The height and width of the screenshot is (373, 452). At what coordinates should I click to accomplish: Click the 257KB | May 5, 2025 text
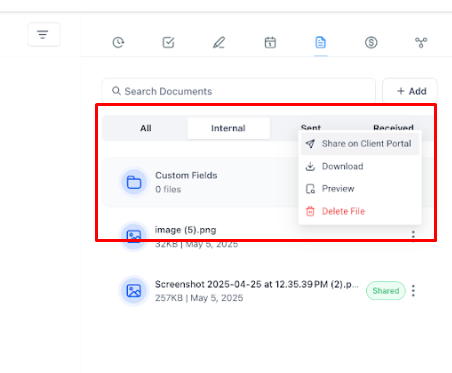[x=199, y=298]
